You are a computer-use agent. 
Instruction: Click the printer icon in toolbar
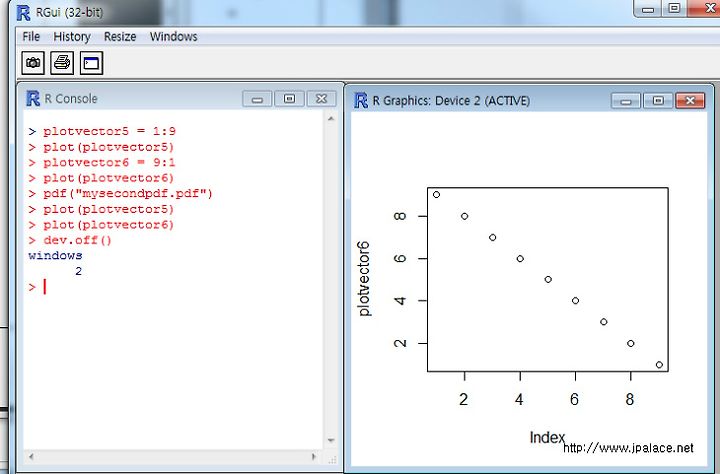[62, 63]
